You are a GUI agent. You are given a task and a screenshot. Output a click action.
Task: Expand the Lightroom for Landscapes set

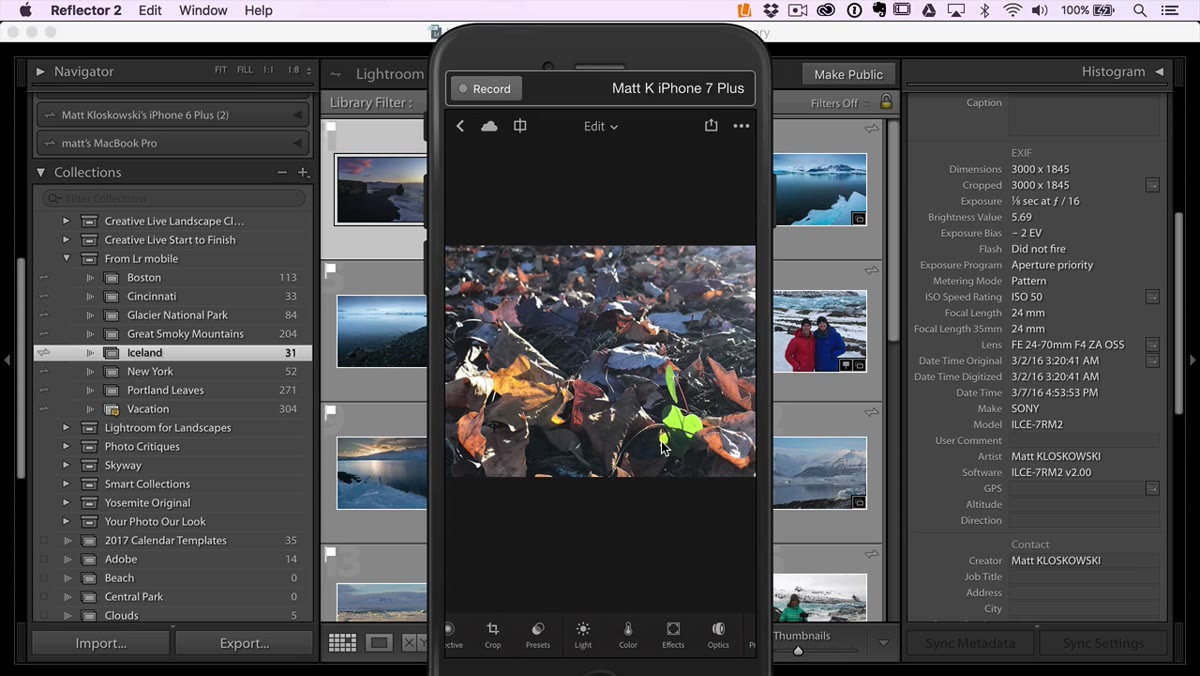[x=66, y=428]
